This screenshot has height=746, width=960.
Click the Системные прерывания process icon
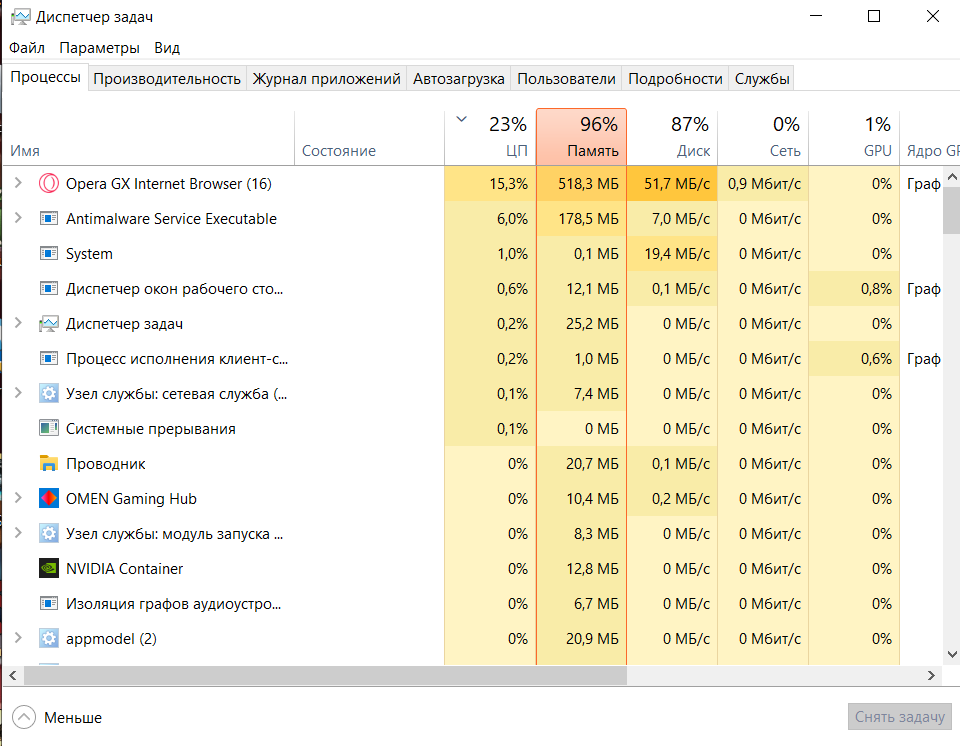pyautogui.click(x=48, y=429)
